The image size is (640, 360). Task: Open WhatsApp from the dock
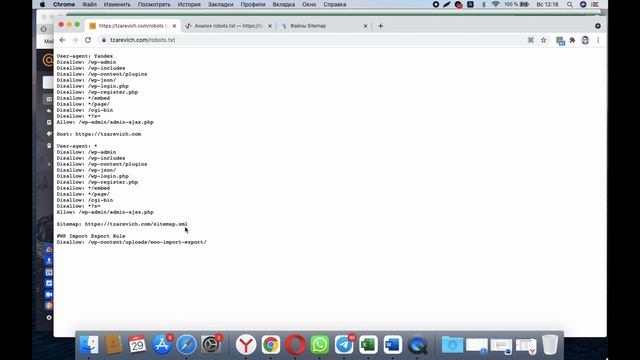click(320, 345)
